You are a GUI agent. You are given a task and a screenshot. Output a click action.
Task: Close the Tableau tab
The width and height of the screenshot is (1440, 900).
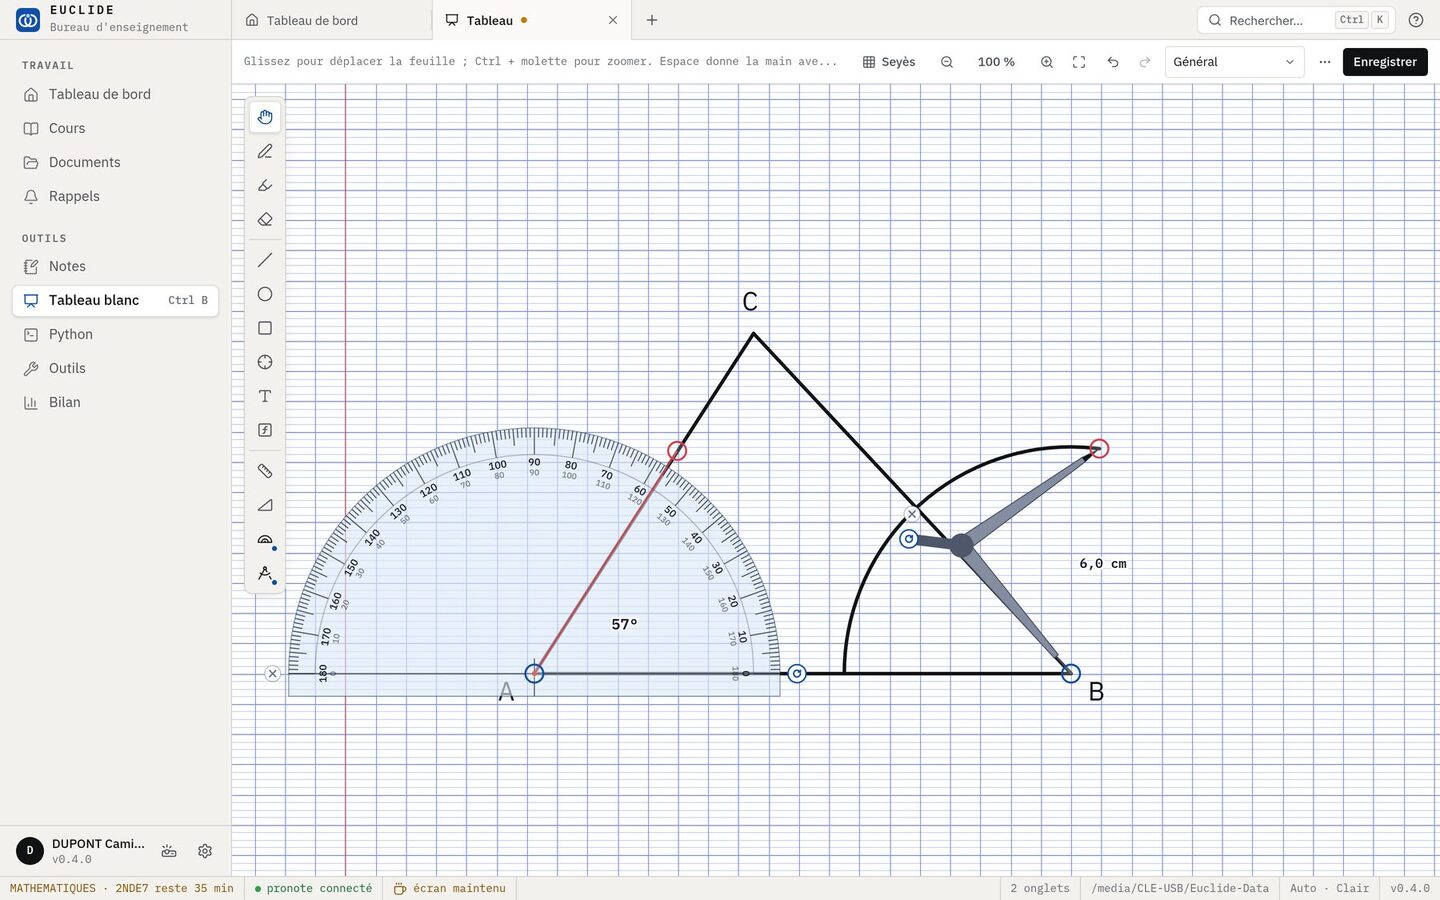[613, 20]
